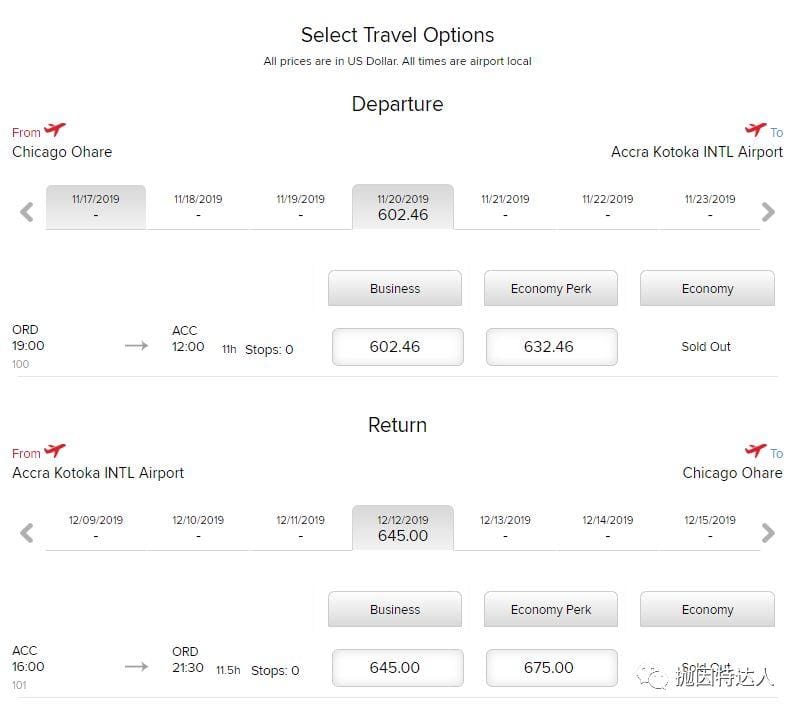The width and height of the screenshot is (800, 712).
Task: Click the red plane icon beside Departure 'To'
Action: tap(755, 131)
